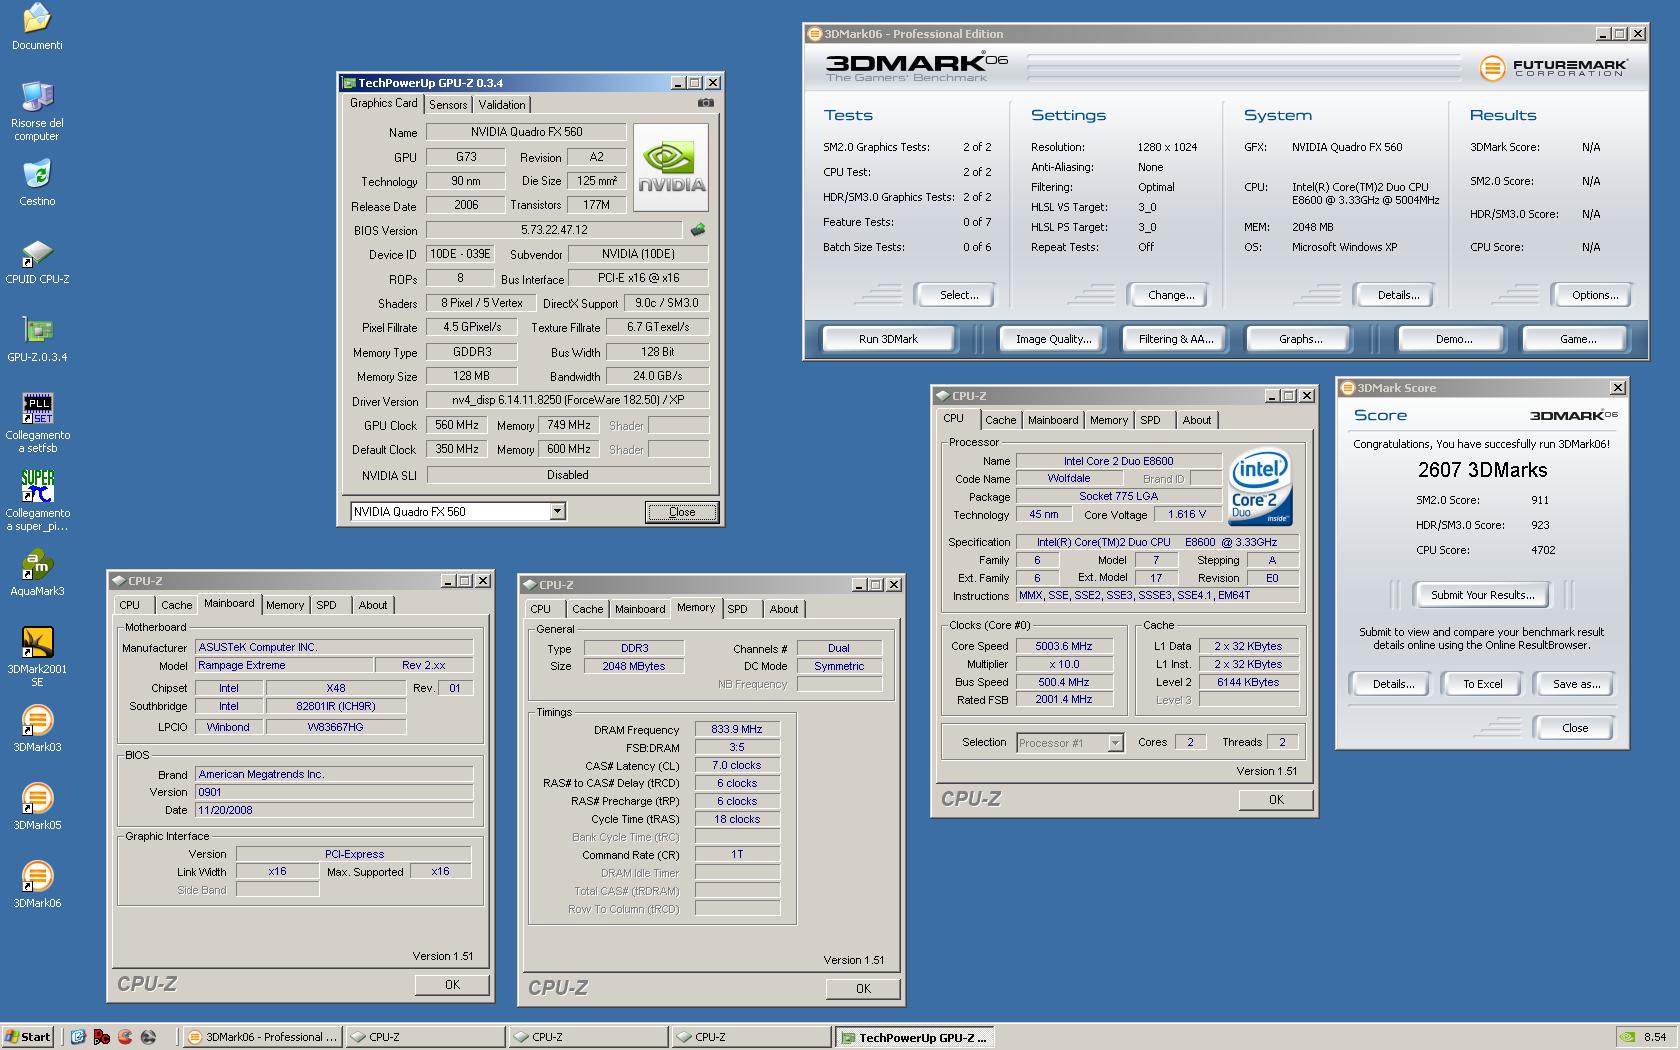Open Risorse del computer icon
Screen dimensions: 1680x1050
37,110
